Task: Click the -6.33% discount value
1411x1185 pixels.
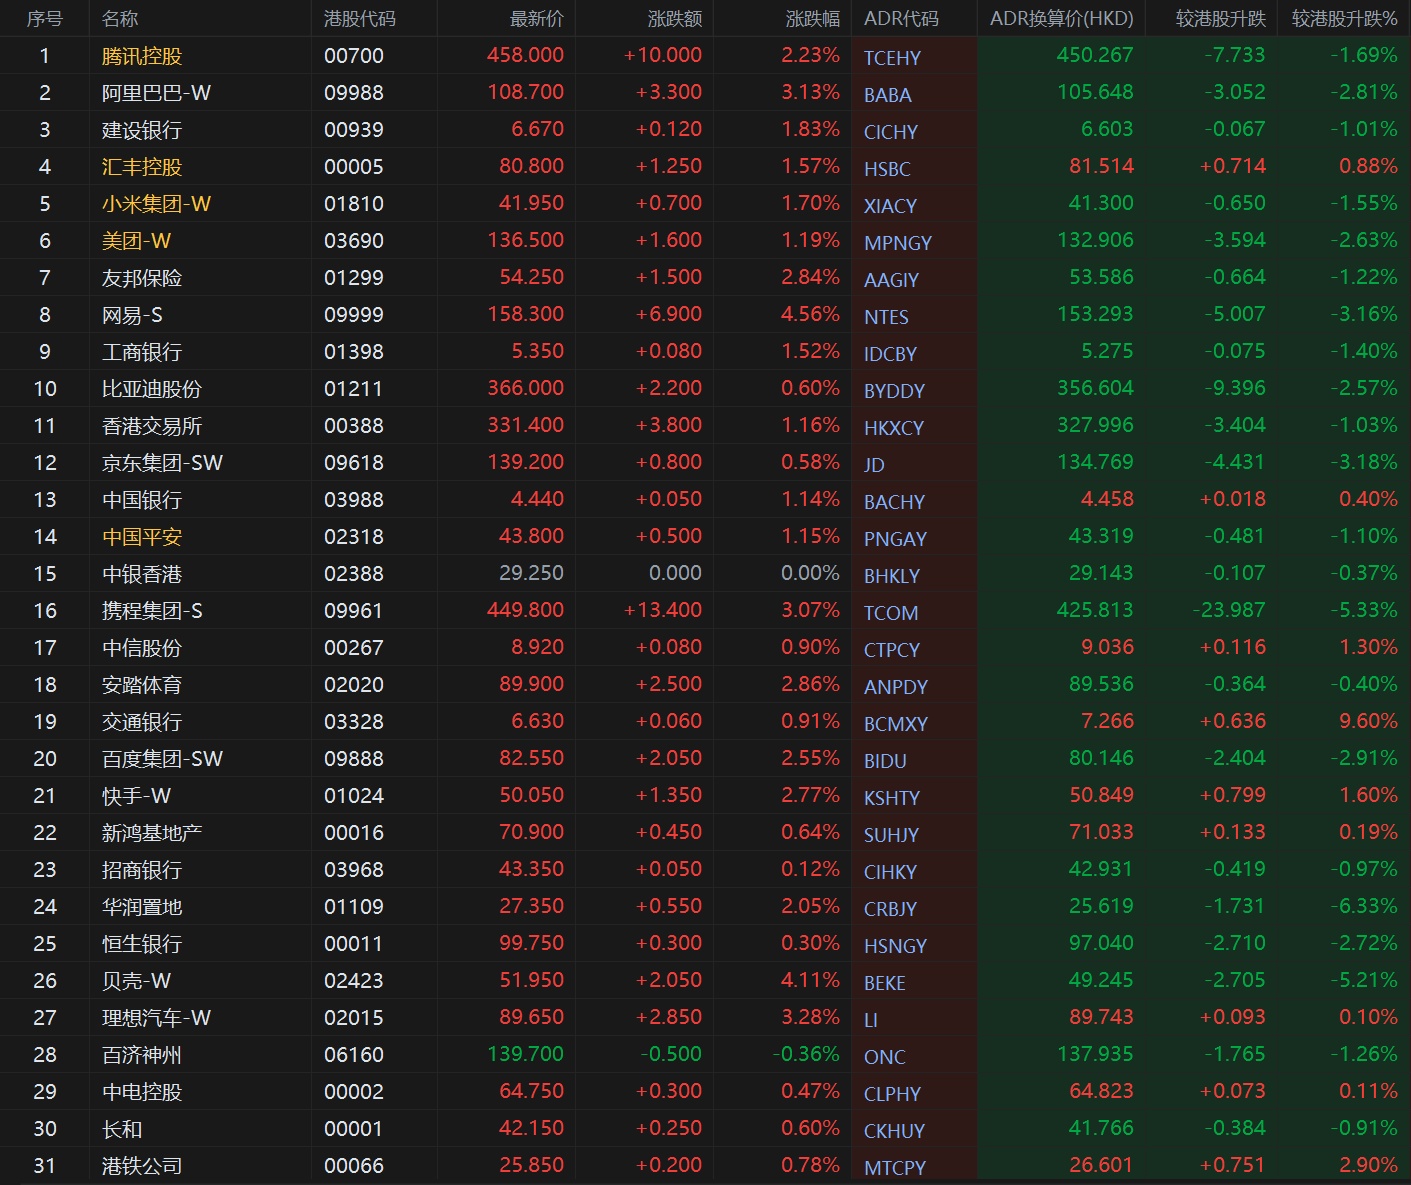Action: click(1364, 906)
